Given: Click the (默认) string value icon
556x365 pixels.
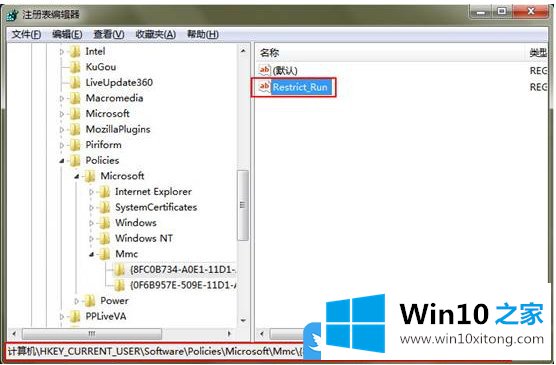Looking at the screenshot, I should click(265, 70).
